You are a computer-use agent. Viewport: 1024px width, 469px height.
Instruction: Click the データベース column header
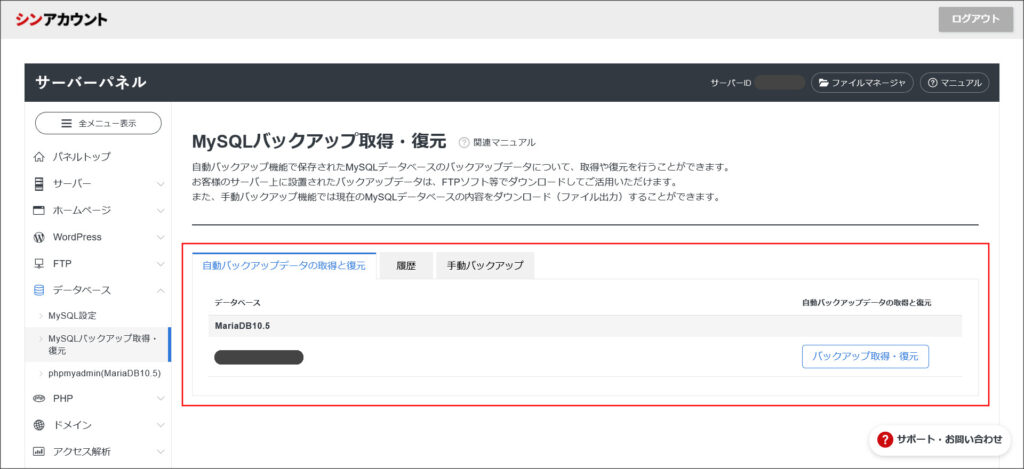click(238, 303)
